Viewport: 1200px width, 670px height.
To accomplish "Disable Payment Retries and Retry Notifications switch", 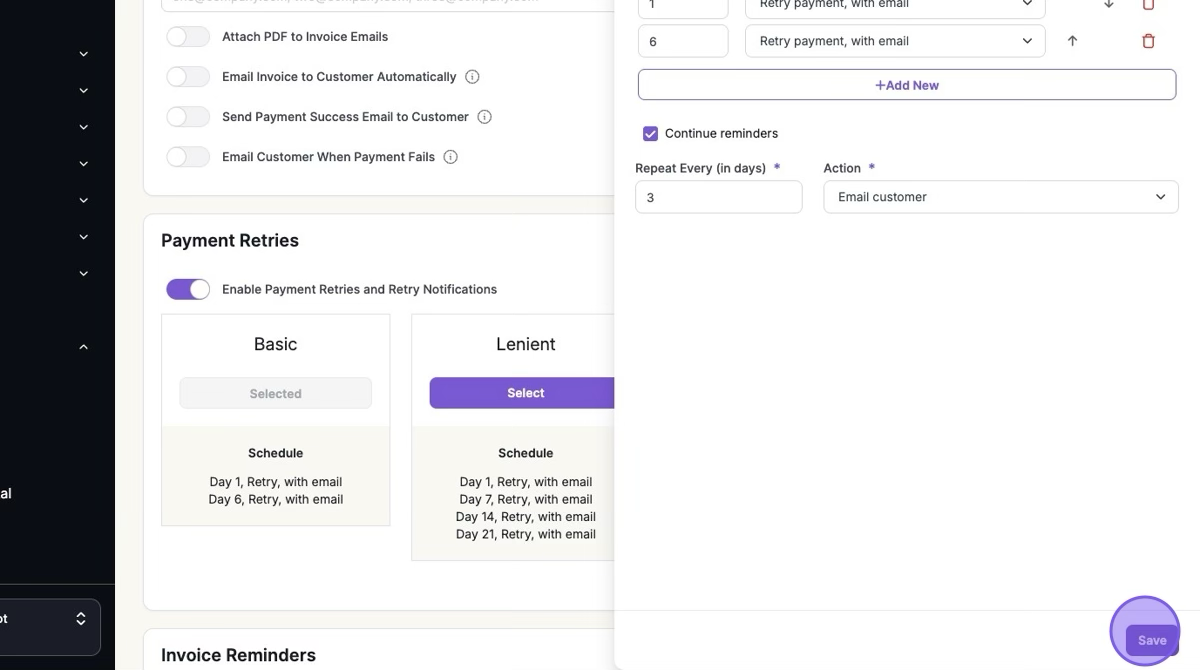I will click(x=188, y=289).
